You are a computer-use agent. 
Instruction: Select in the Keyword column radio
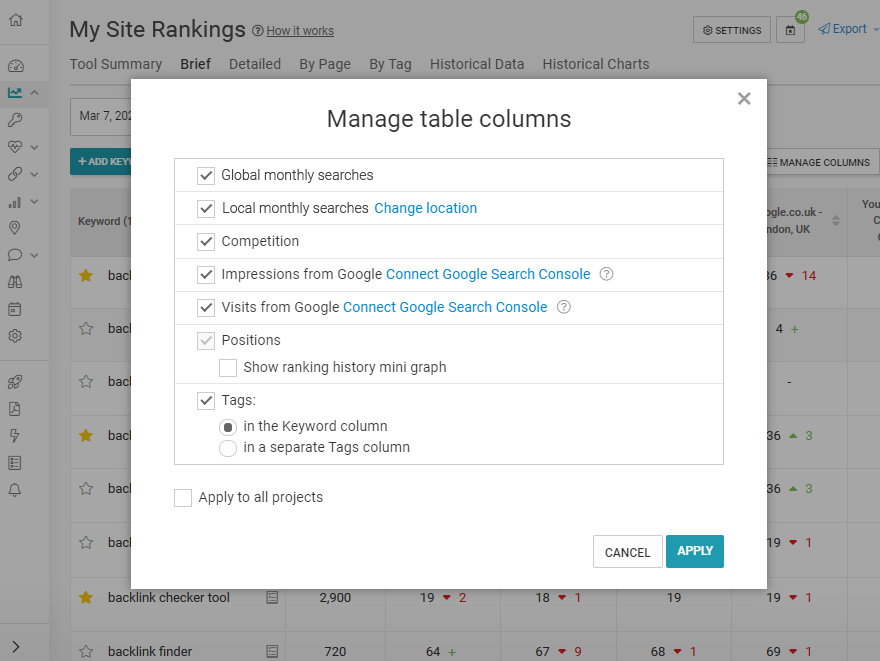click(x=228, y=428)
